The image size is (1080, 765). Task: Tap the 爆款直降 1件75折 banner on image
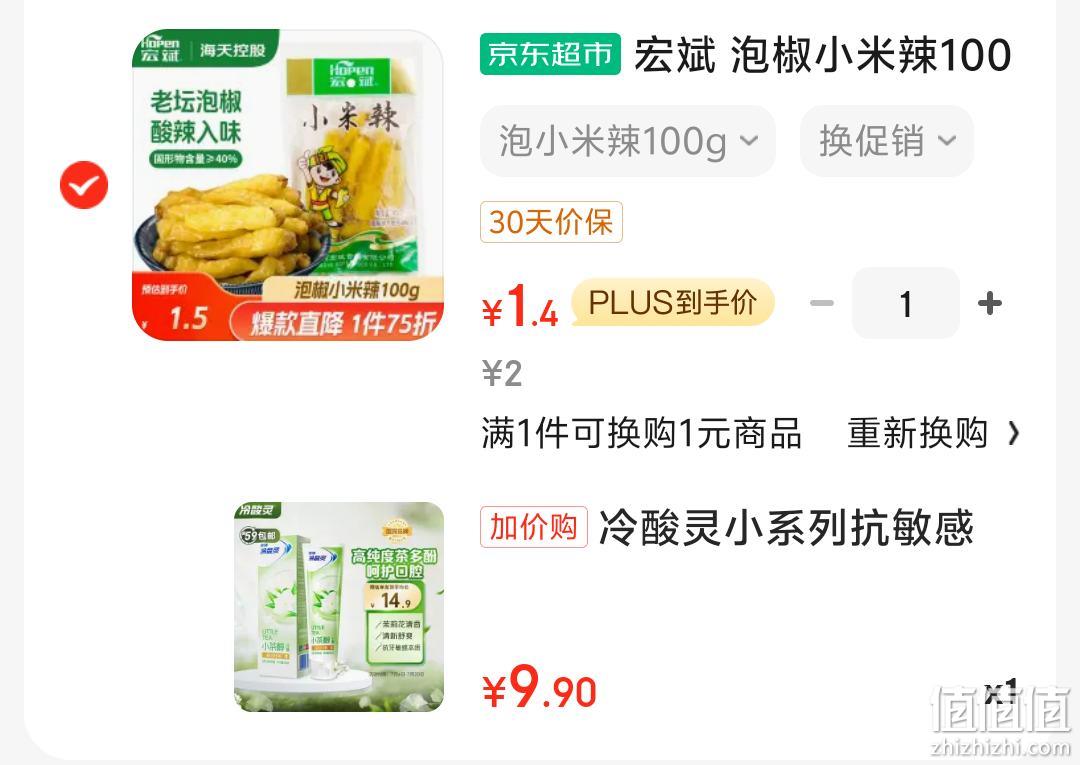tap(336, 322)
